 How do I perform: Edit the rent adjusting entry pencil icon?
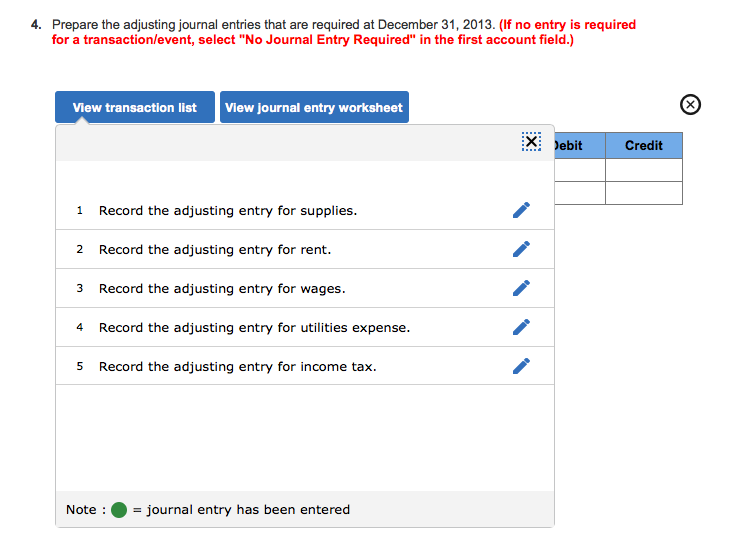click(521, 249)
